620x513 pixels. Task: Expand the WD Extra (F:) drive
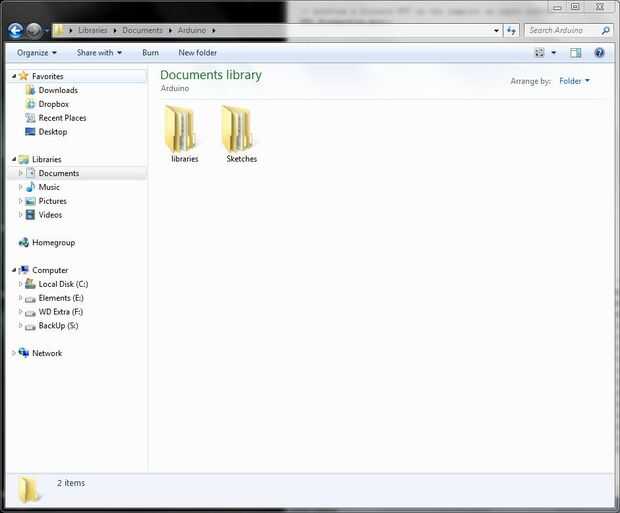point(21,311)
